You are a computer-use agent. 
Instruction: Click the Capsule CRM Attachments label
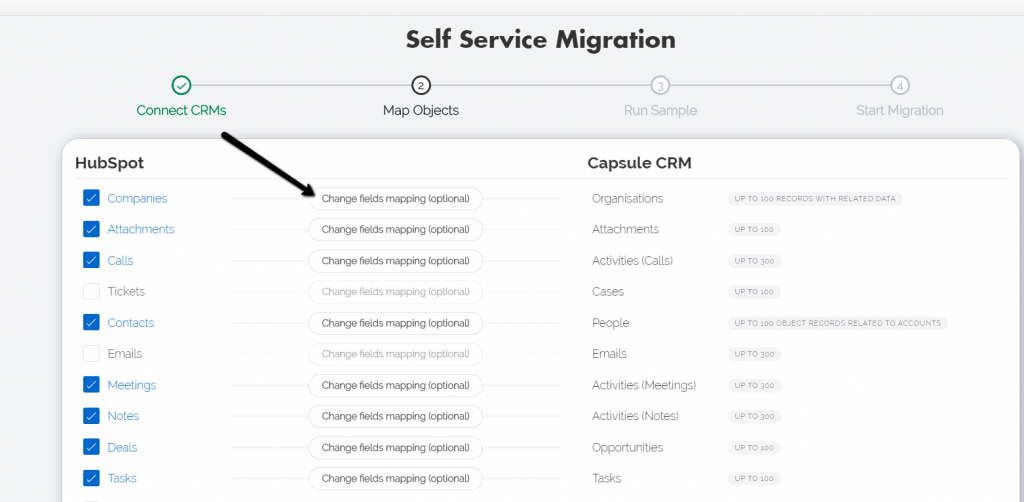pos(626,229)
